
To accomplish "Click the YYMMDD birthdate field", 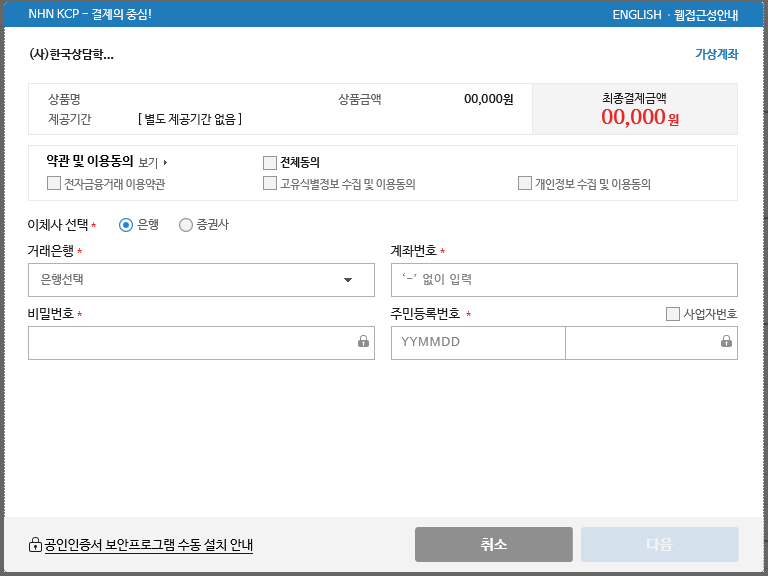I will click(x=478, y=342).
